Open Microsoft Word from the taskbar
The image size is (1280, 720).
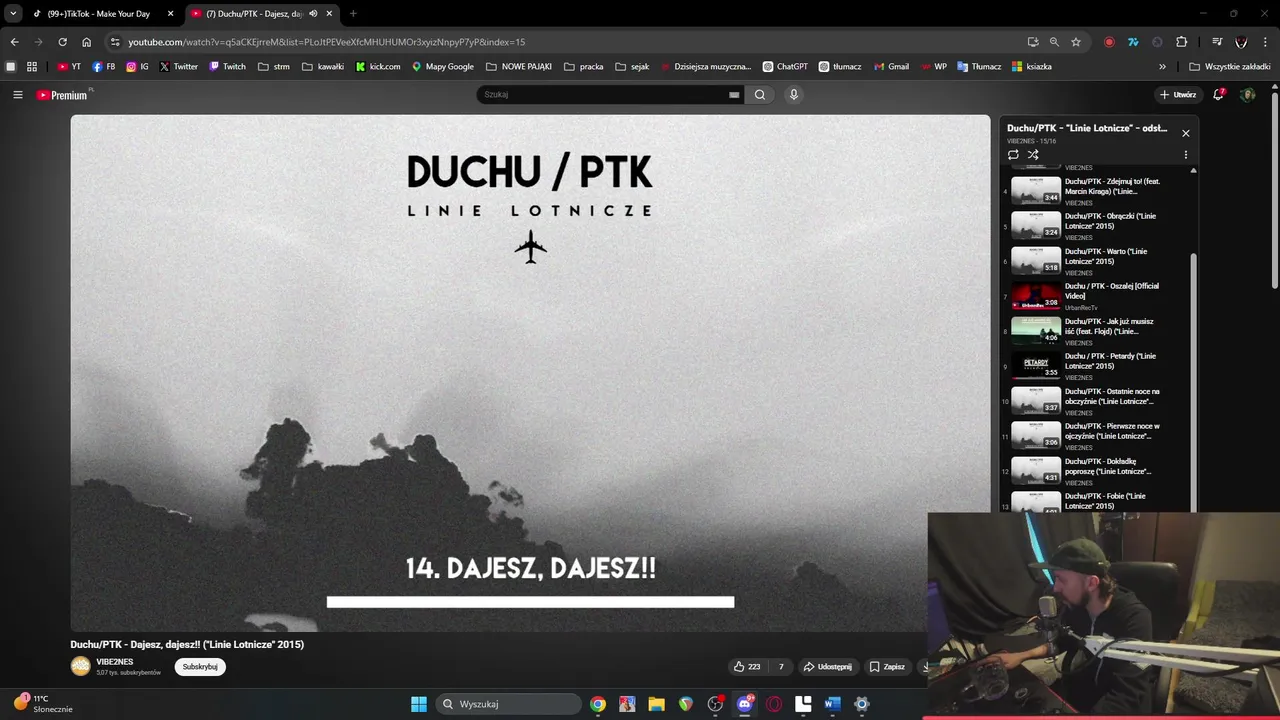click(832, 704)
